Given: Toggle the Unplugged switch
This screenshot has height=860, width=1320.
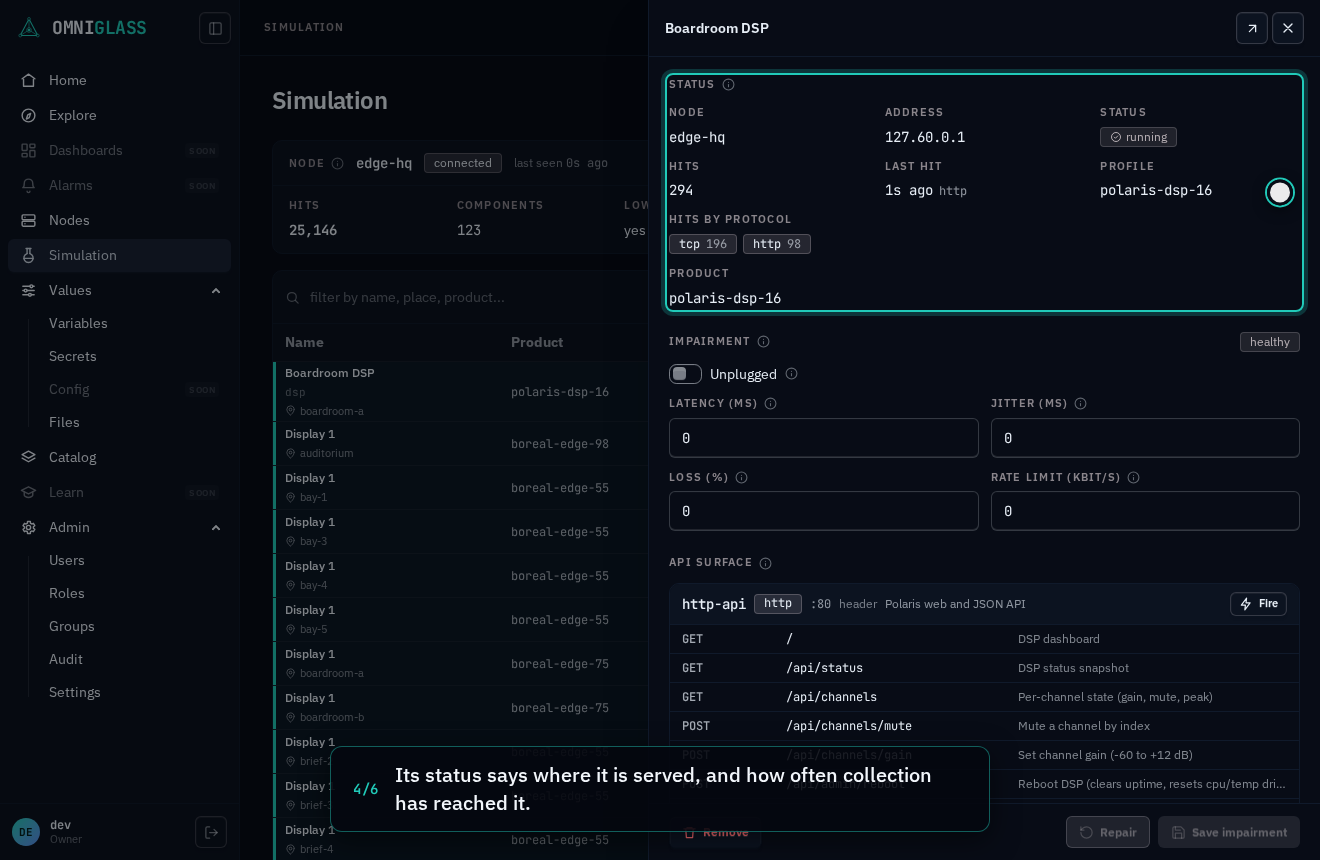Looking at the screenshot, I should point(685,374).
